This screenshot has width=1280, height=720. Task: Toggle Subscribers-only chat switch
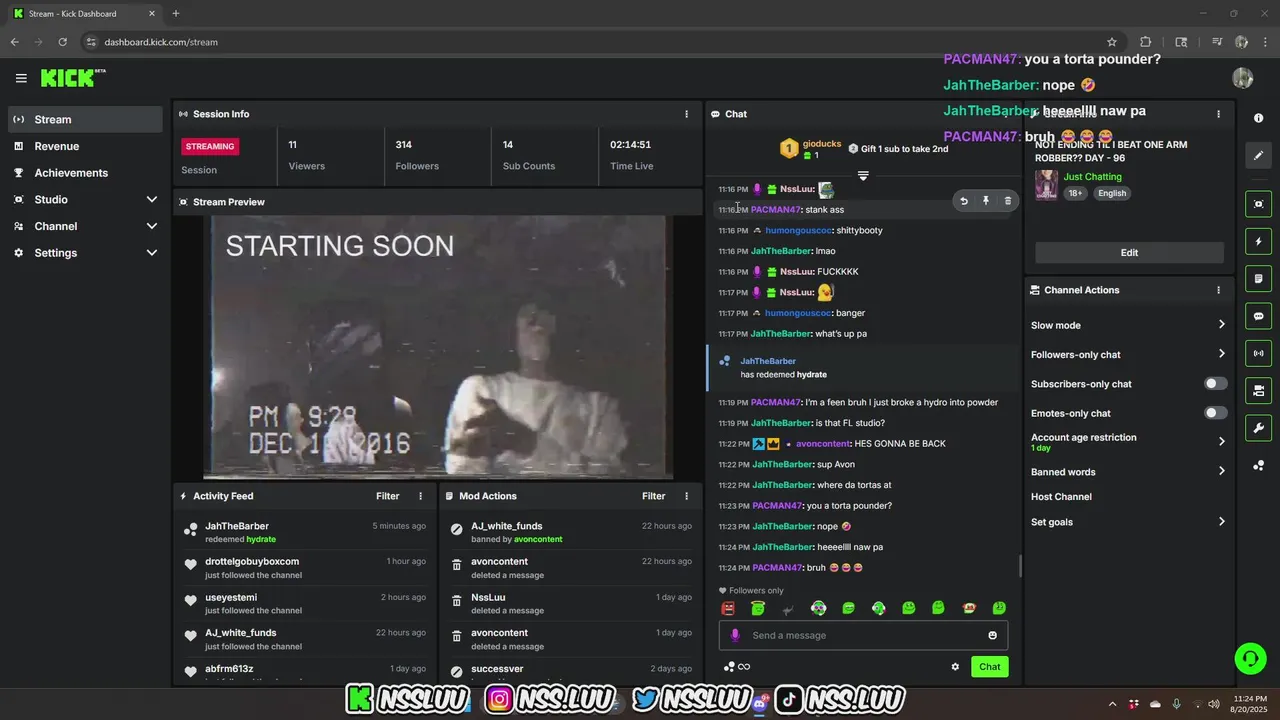tap(1215, 384)
